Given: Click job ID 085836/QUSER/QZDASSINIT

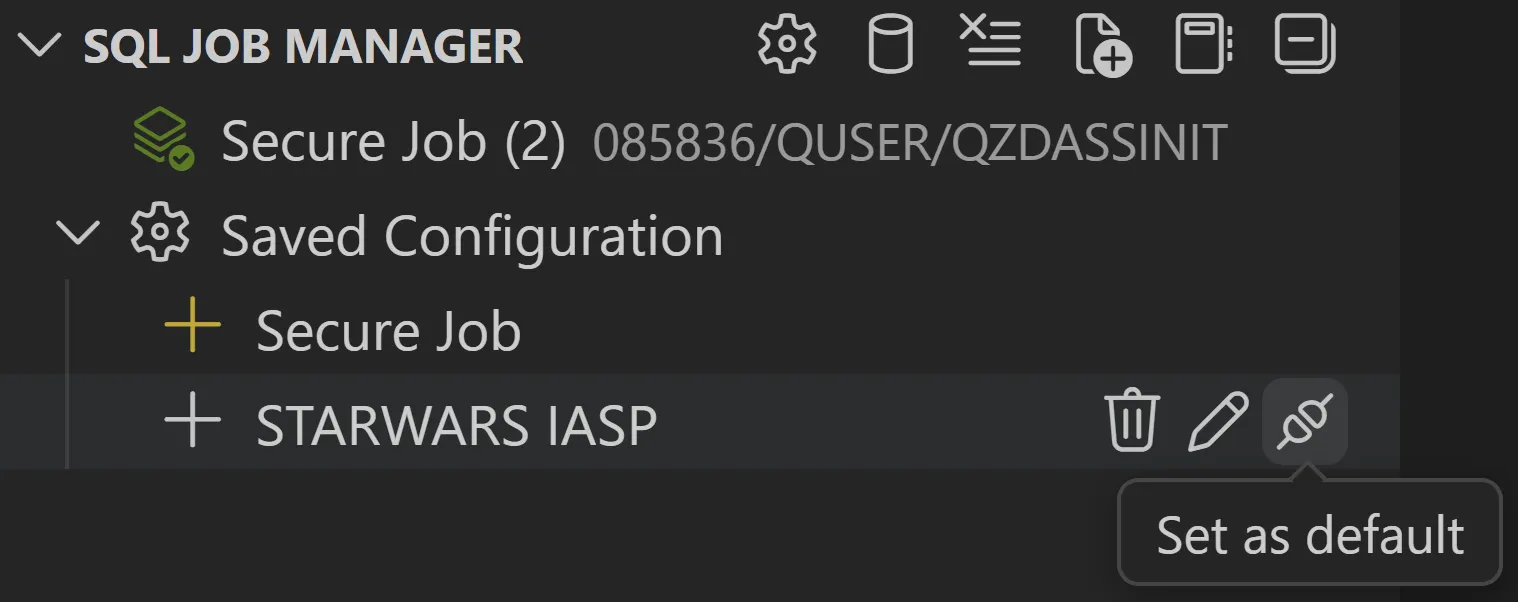Looking at the screenshot, I should [909, 144].
